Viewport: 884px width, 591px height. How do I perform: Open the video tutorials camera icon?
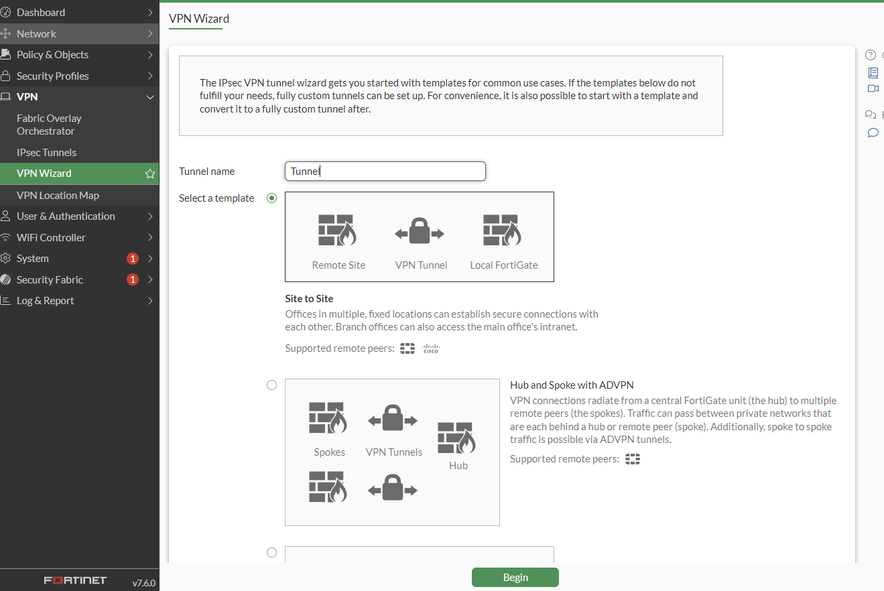[873, 89]
